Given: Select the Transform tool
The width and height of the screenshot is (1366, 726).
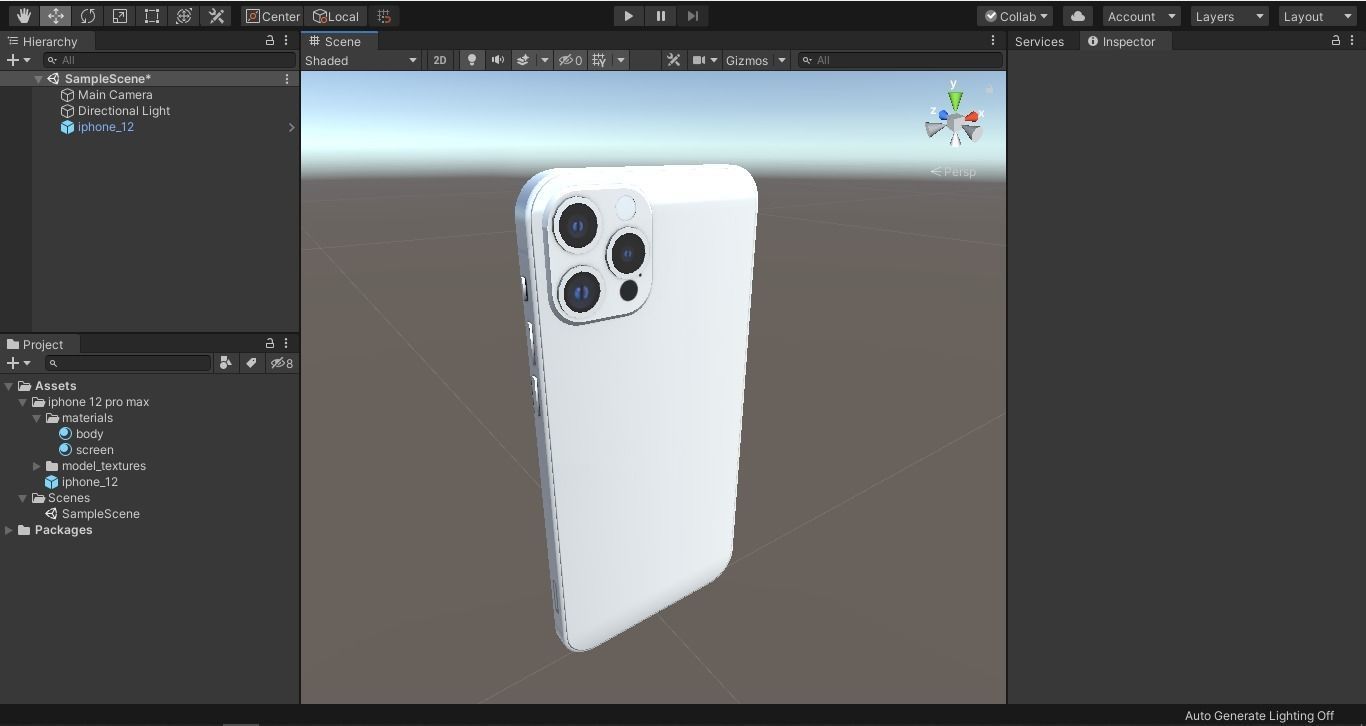Looking at the screenshot, I should [x=184, y=16].
